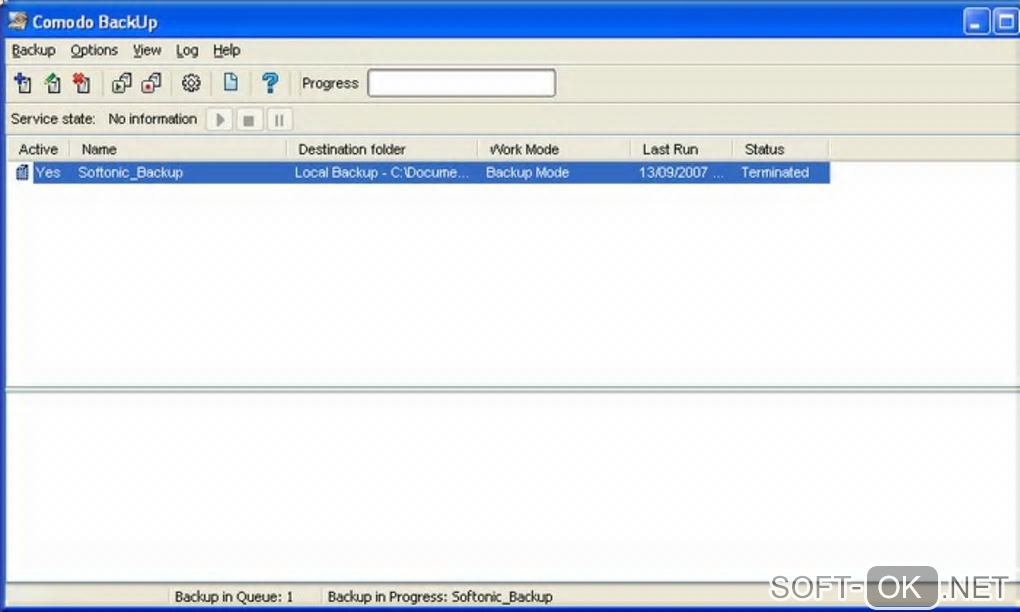The height and width of the screenshot is (612, 1020).
Task: Open the Backup menu
Action: pos(34,50)
